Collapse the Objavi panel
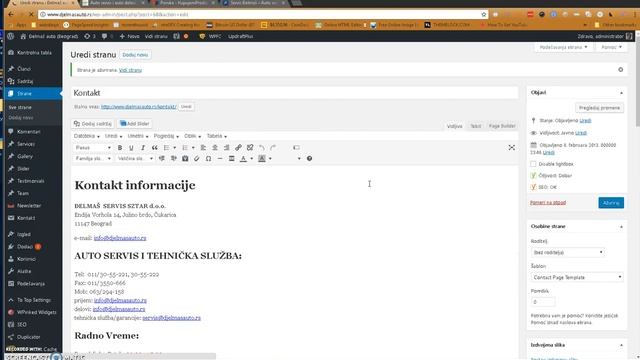The width and height of the screenshot is (640, 360). click(621, 93)
